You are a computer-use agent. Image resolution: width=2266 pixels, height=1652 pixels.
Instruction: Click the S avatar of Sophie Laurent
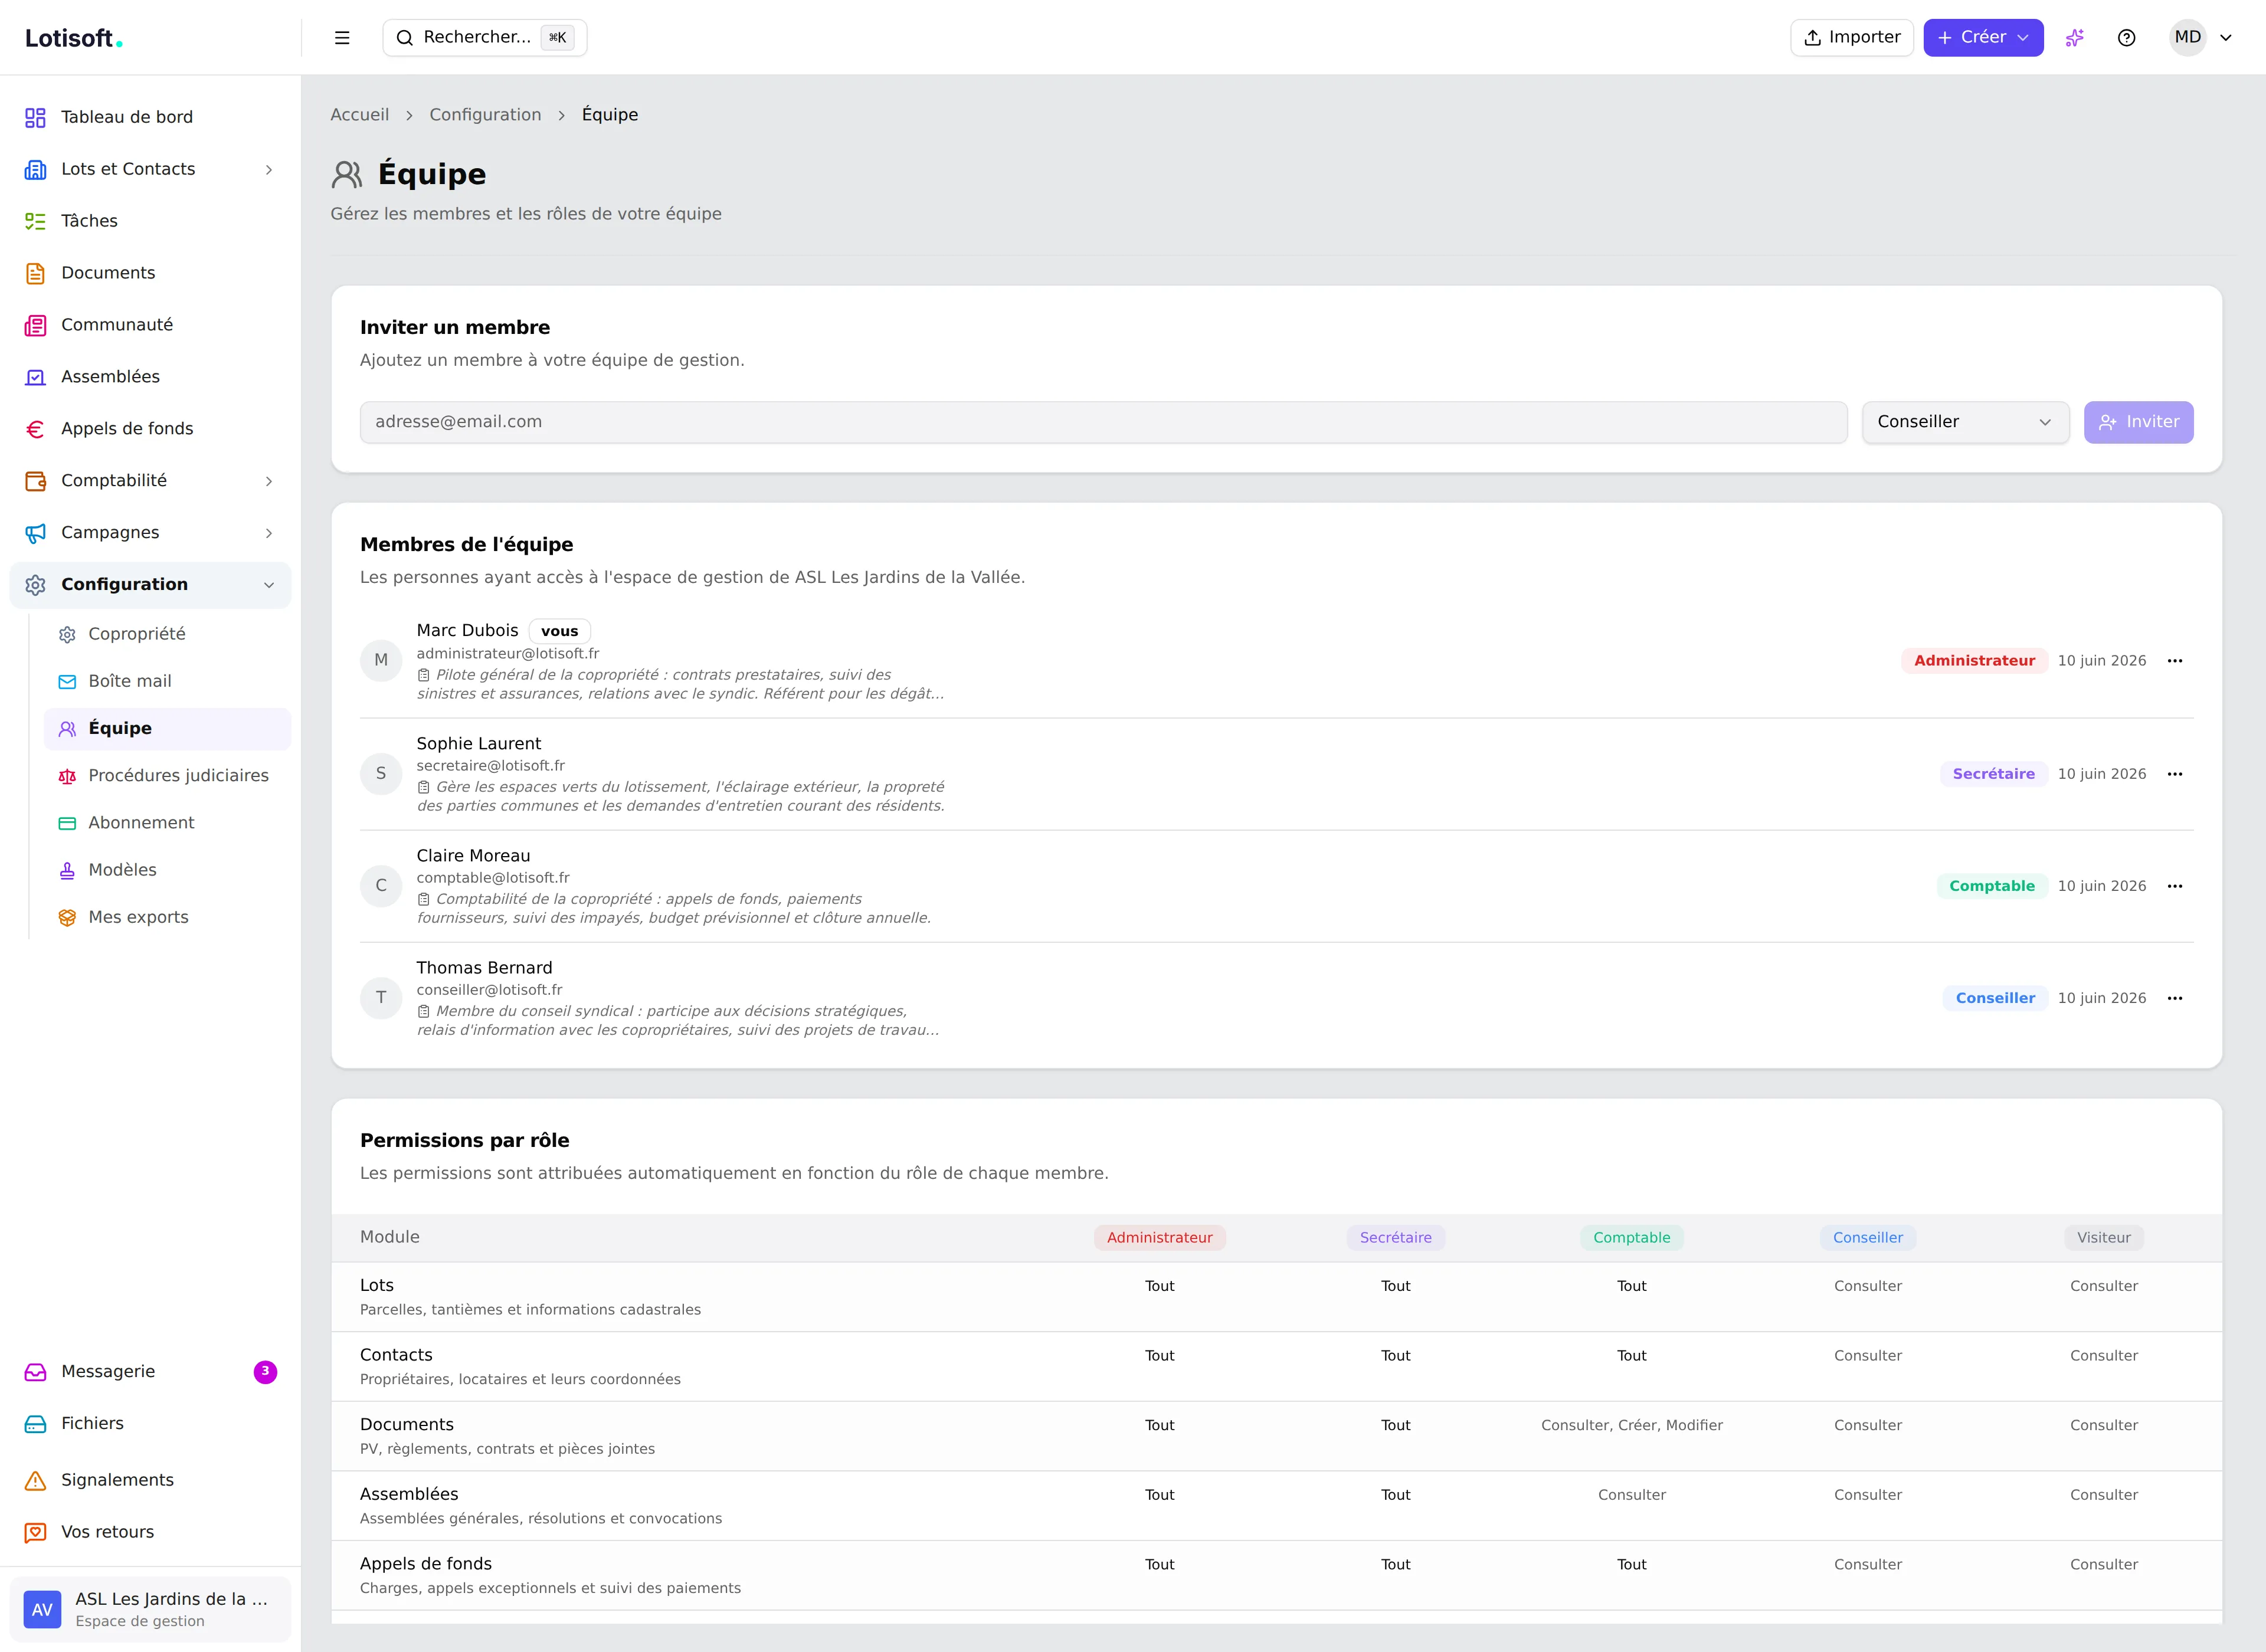[x=381, y=774]
